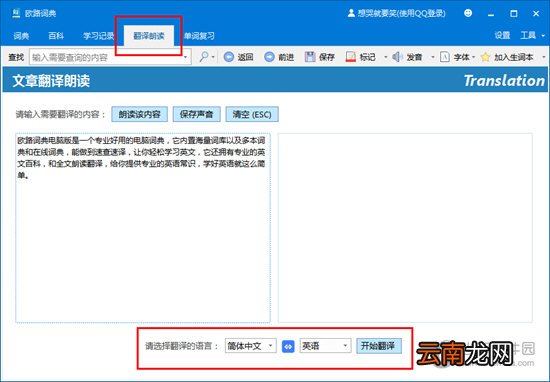
Task: Open the 英语 target language dropdown
Action: [x=325, y=346]
